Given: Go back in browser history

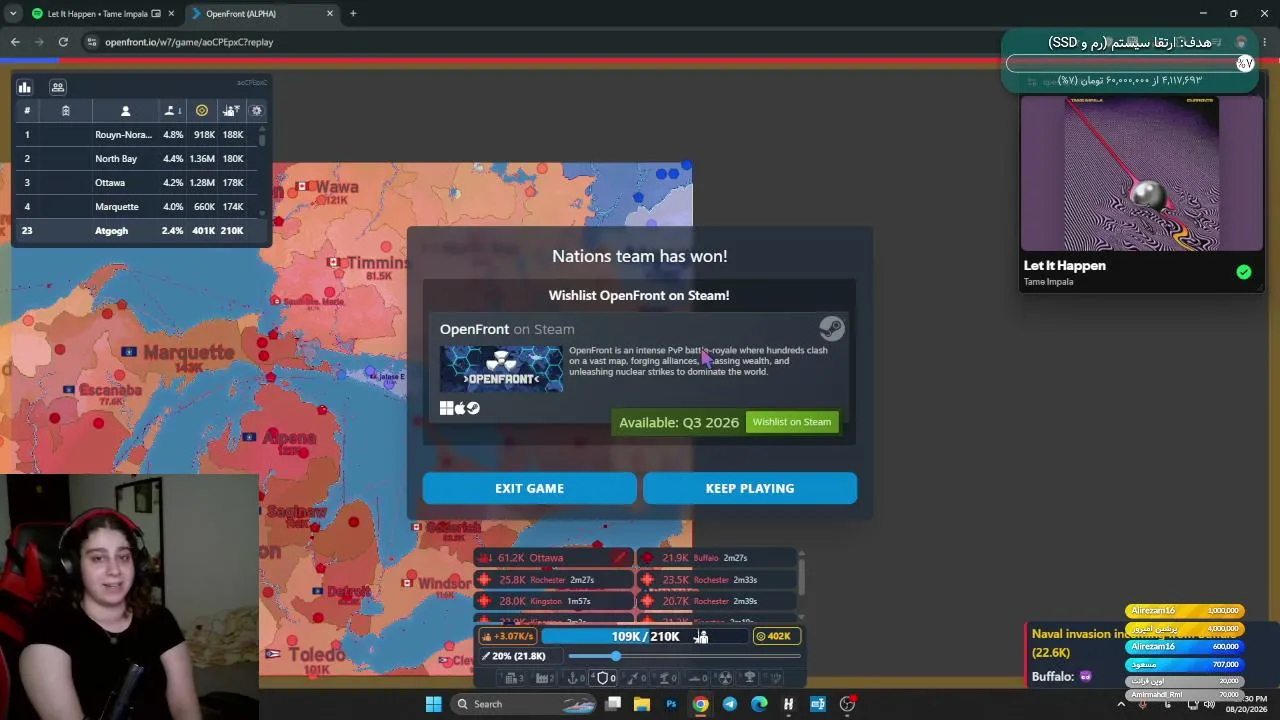Looking at the screenshot, I should click(15, 42).
